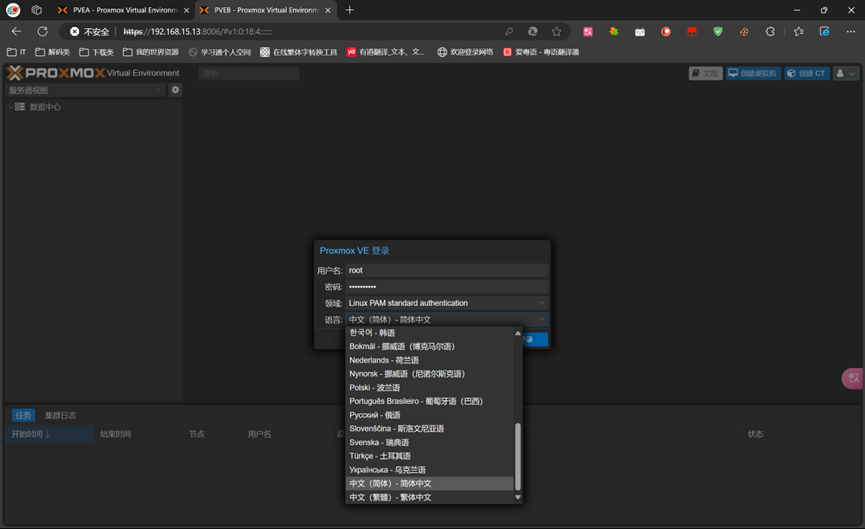Open the red storefront extension icon
The image size is (865, 529).
pyautogui.click(x=692, y=31)
